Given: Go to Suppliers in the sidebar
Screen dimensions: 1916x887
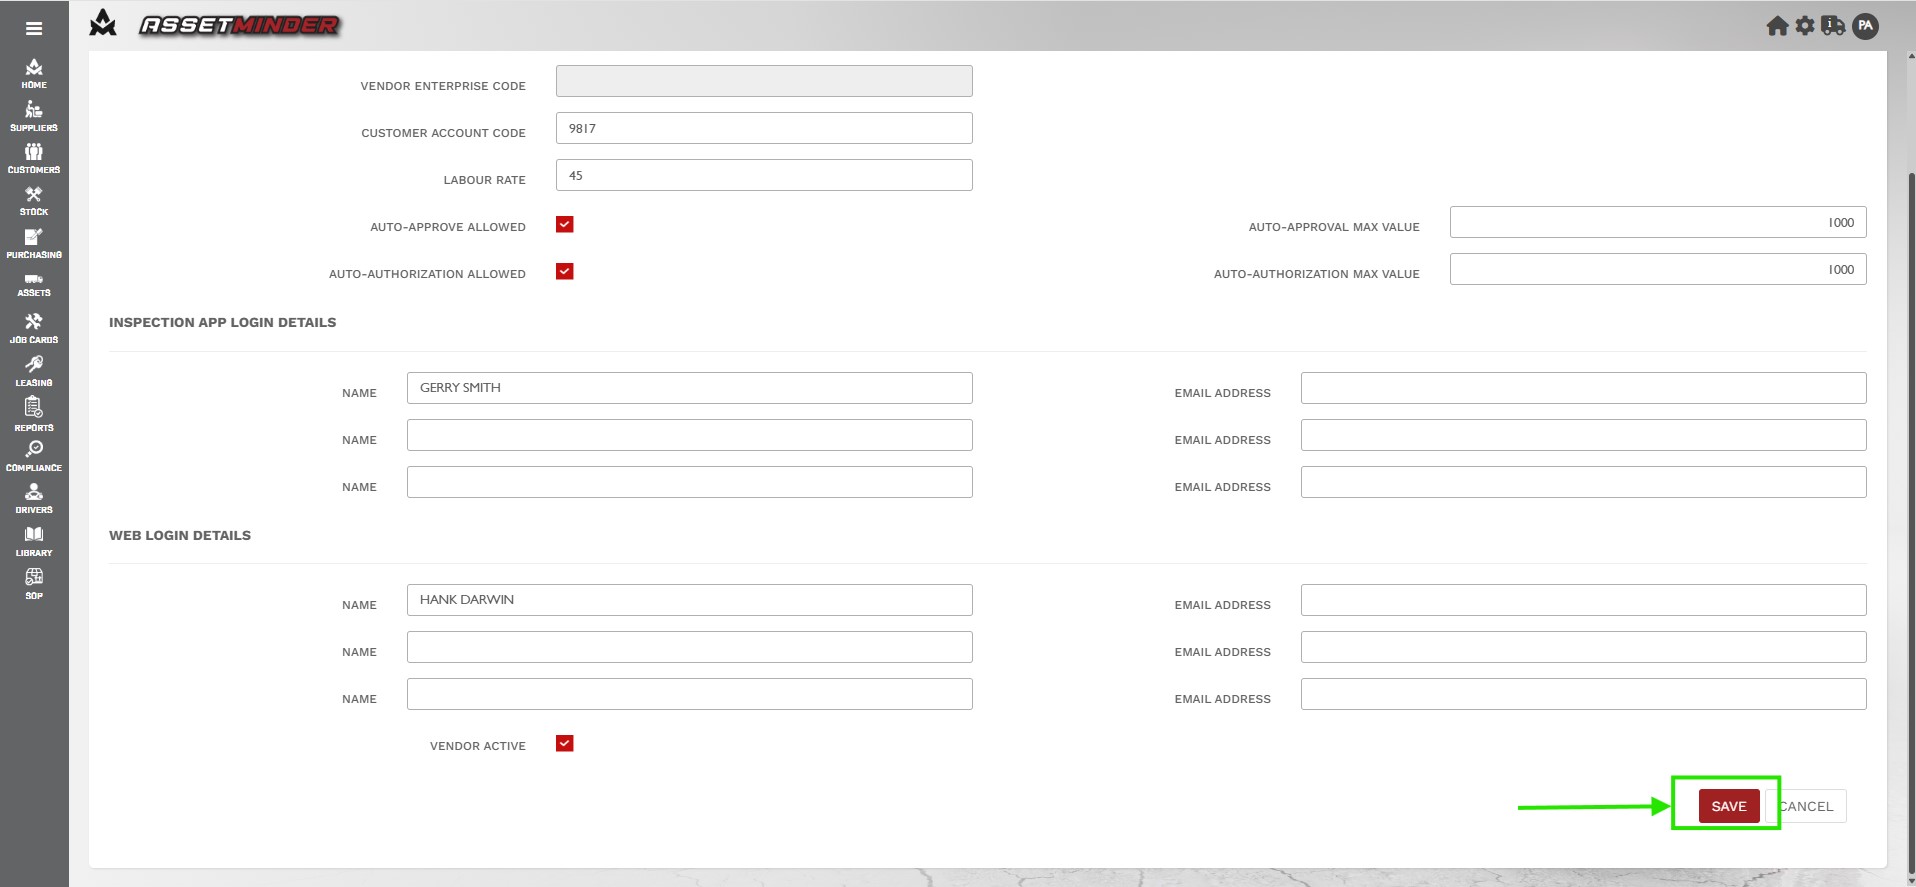Looking at the screenshot, I should pyautogui.click(x=34, y=116).
